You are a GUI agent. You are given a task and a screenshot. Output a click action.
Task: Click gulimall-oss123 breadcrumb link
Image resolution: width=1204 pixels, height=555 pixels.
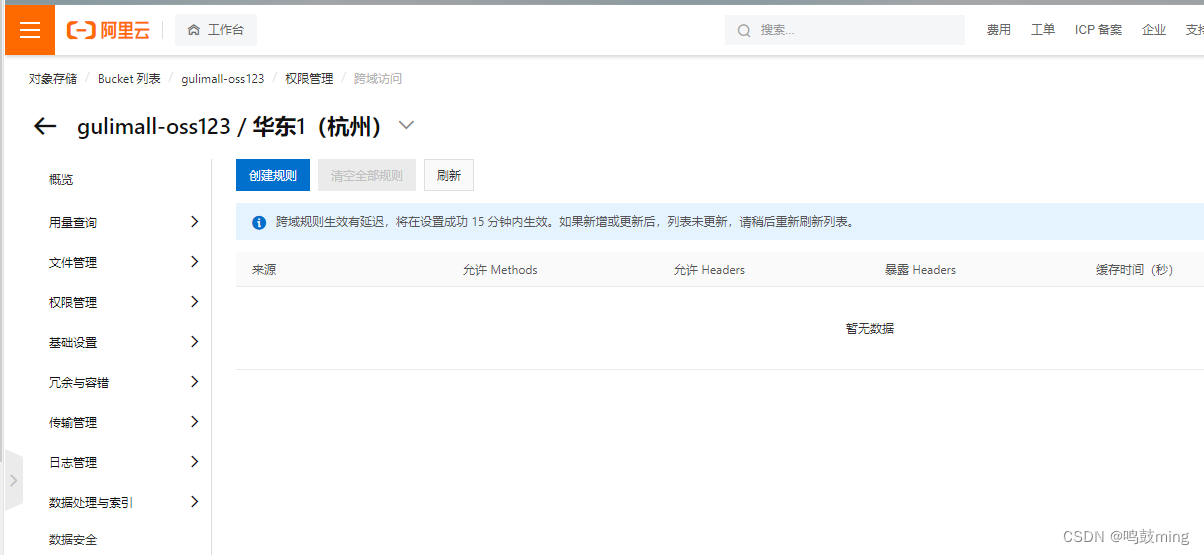point(223,79)
